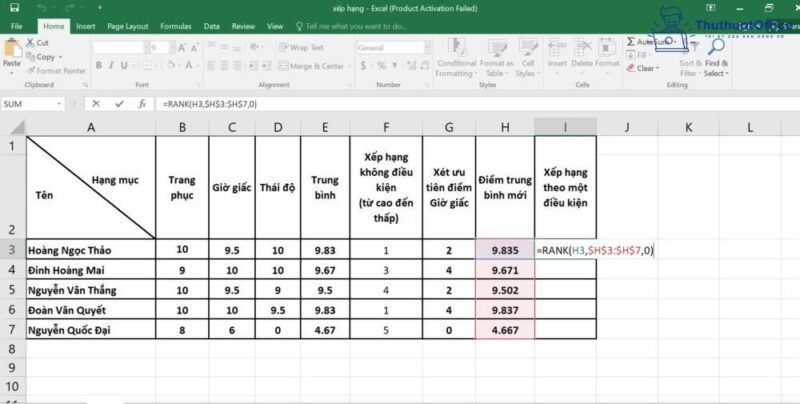
Task: Toggle Middle Align vertical alignment
Action: [224, 47]
